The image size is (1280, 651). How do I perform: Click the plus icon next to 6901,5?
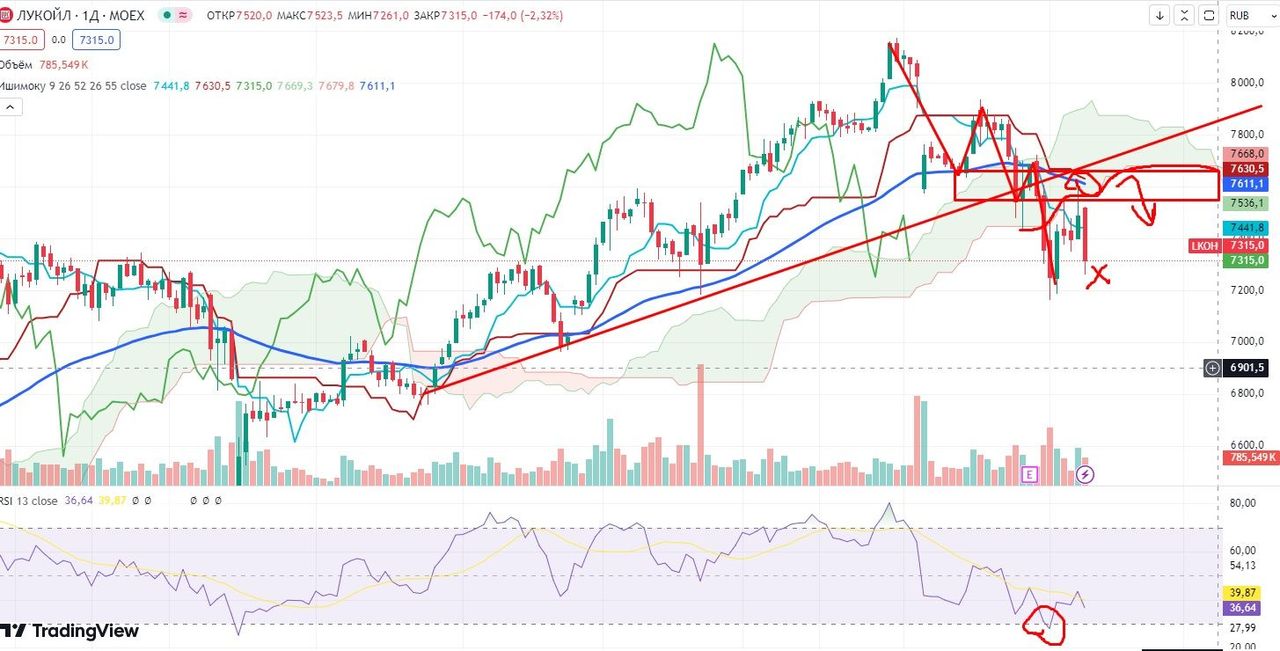1212,368
